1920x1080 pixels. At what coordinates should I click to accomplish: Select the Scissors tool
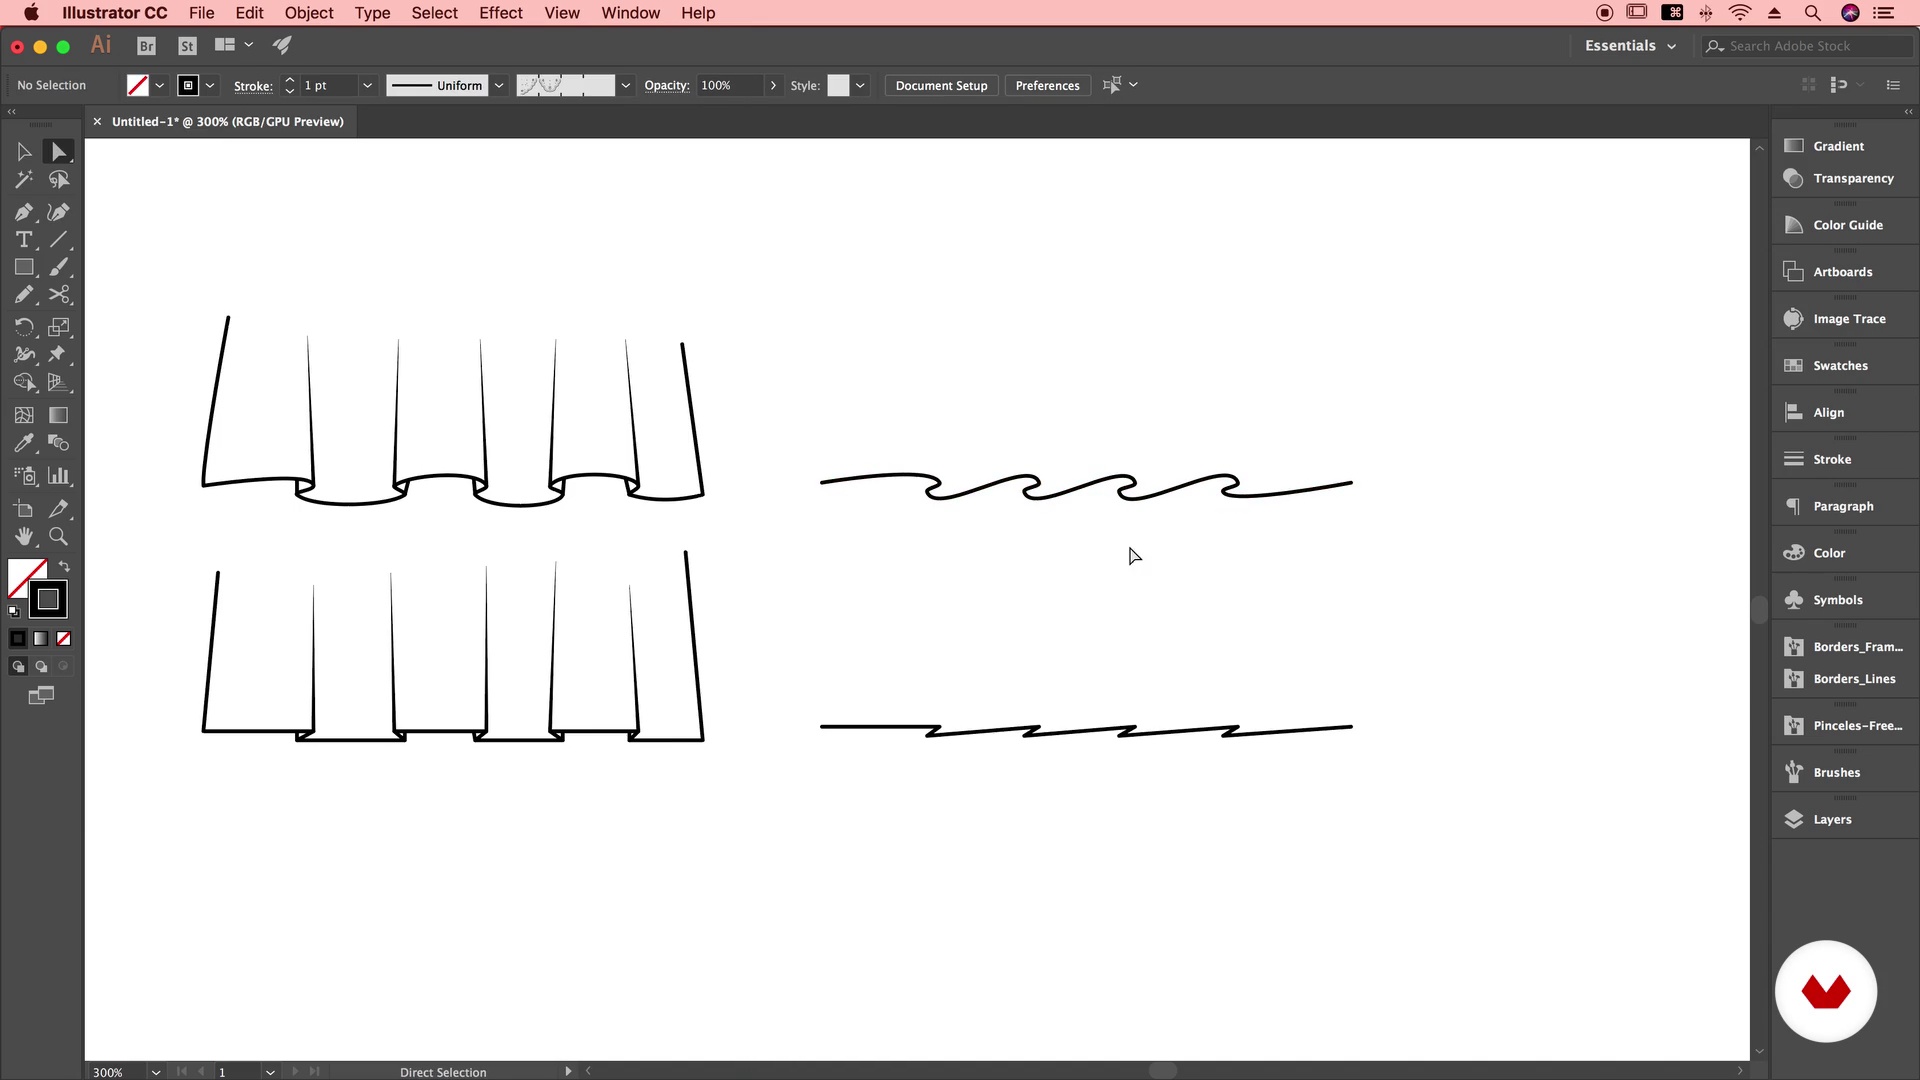59,295
